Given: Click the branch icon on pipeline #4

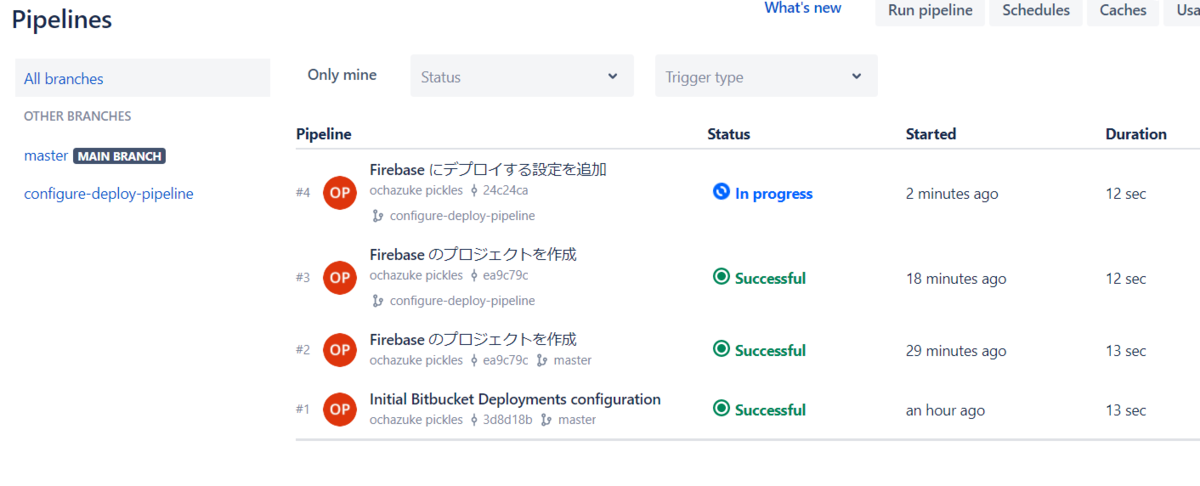Looking at the screenshot, I should pos(378,215).
